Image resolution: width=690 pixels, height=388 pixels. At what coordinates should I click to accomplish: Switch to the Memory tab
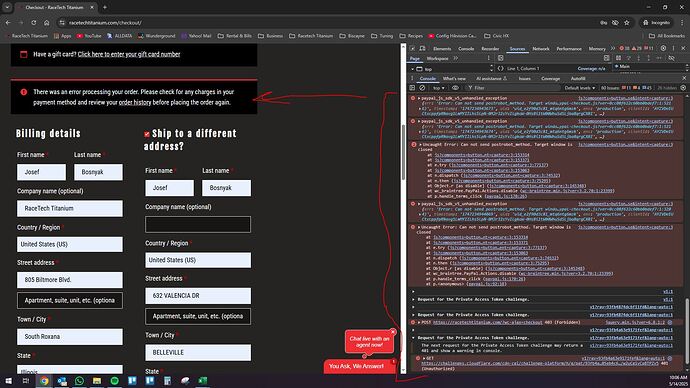point(597,49)
